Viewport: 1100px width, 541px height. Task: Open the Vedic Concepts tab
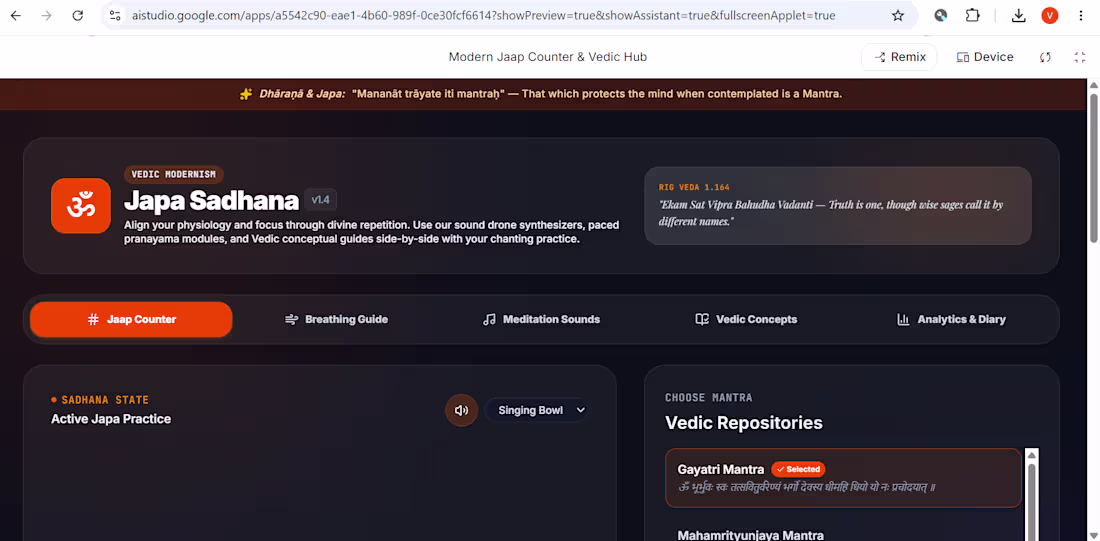tap(746, 319)
